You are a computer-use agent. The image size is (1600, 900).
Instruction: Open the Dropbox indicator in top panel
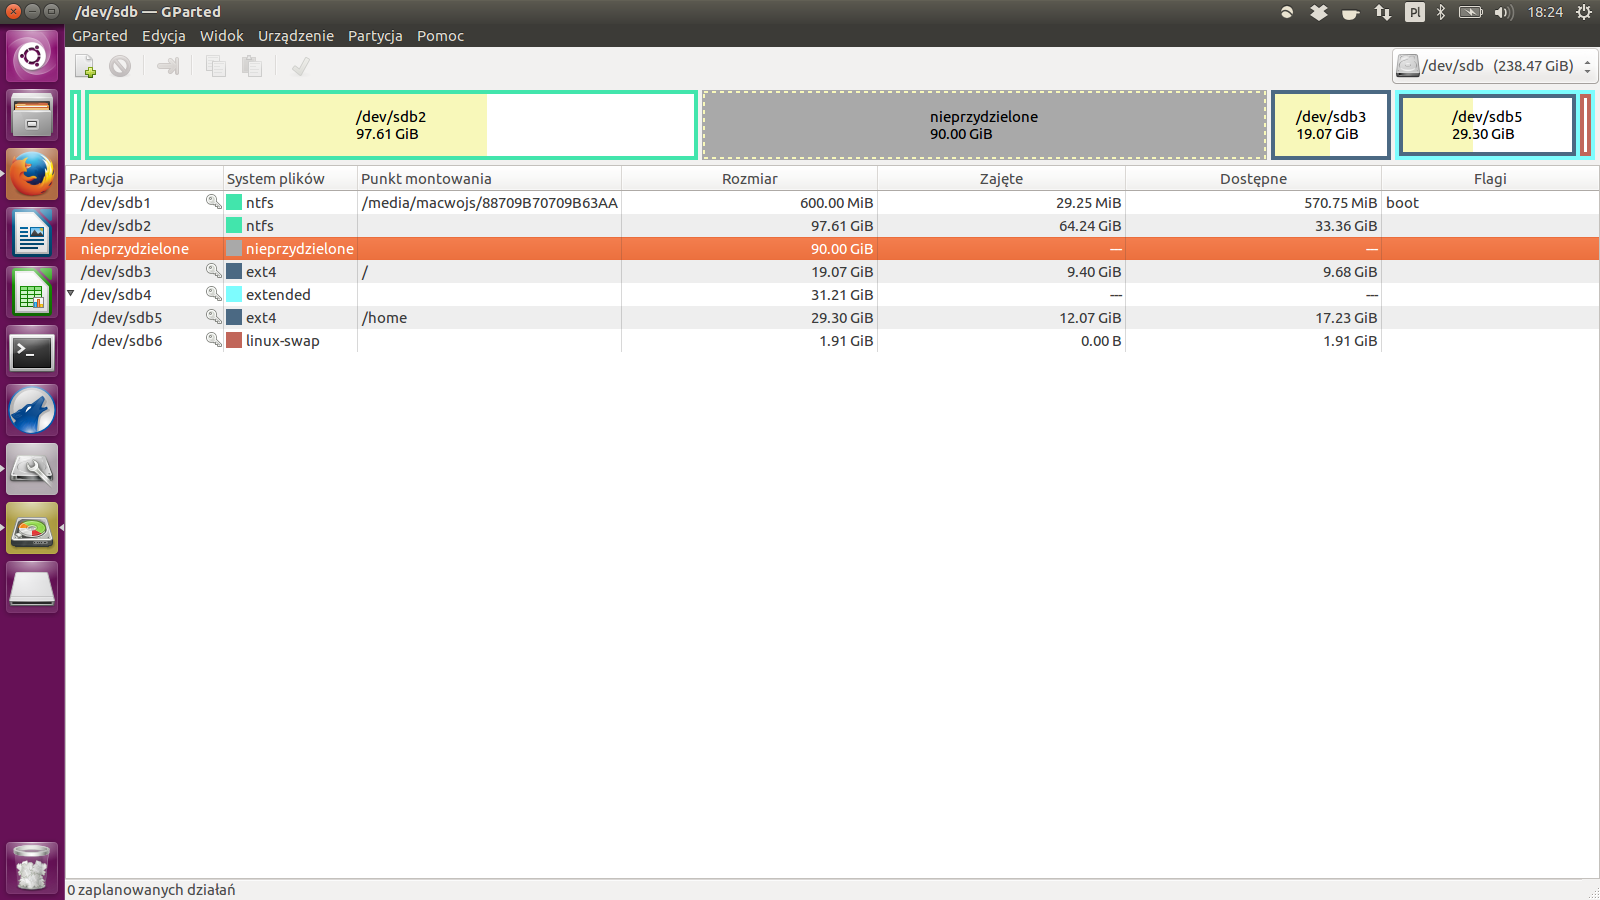coord(1319,12)
